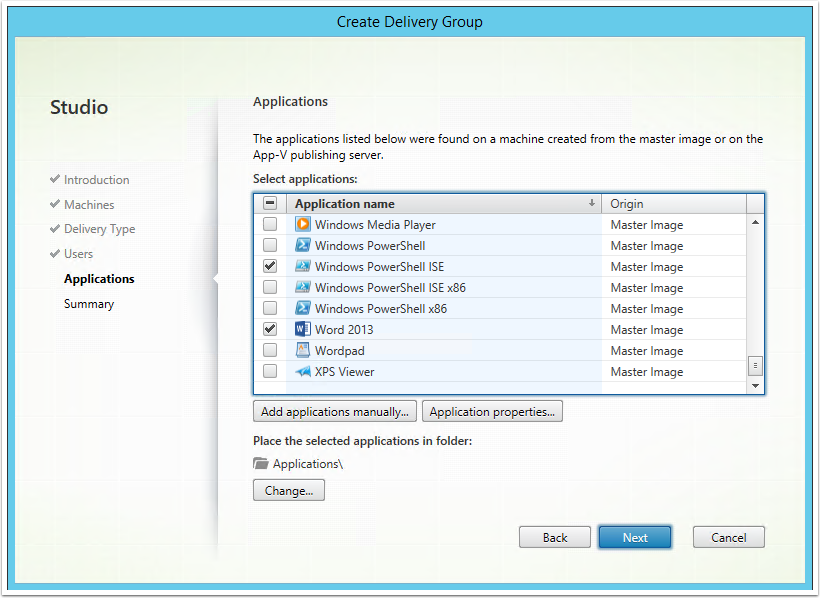
Task: Uncheck the Word 2013 checkbox
Action: (x=270, y=329)
